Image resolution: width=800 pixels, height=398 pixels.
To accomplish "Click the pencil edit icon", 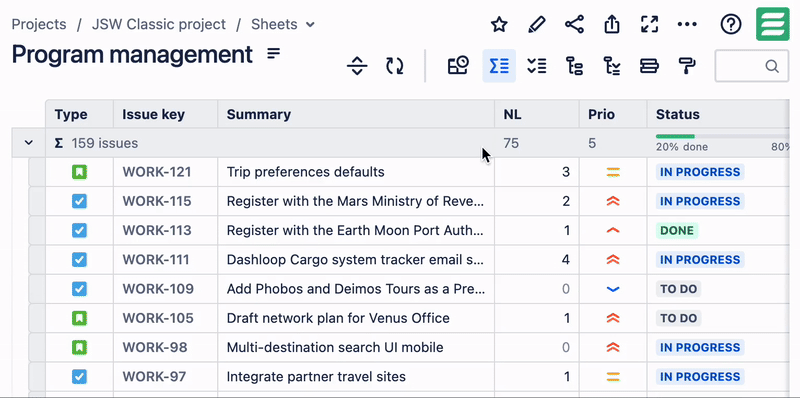I will click(x=536, y=24).
